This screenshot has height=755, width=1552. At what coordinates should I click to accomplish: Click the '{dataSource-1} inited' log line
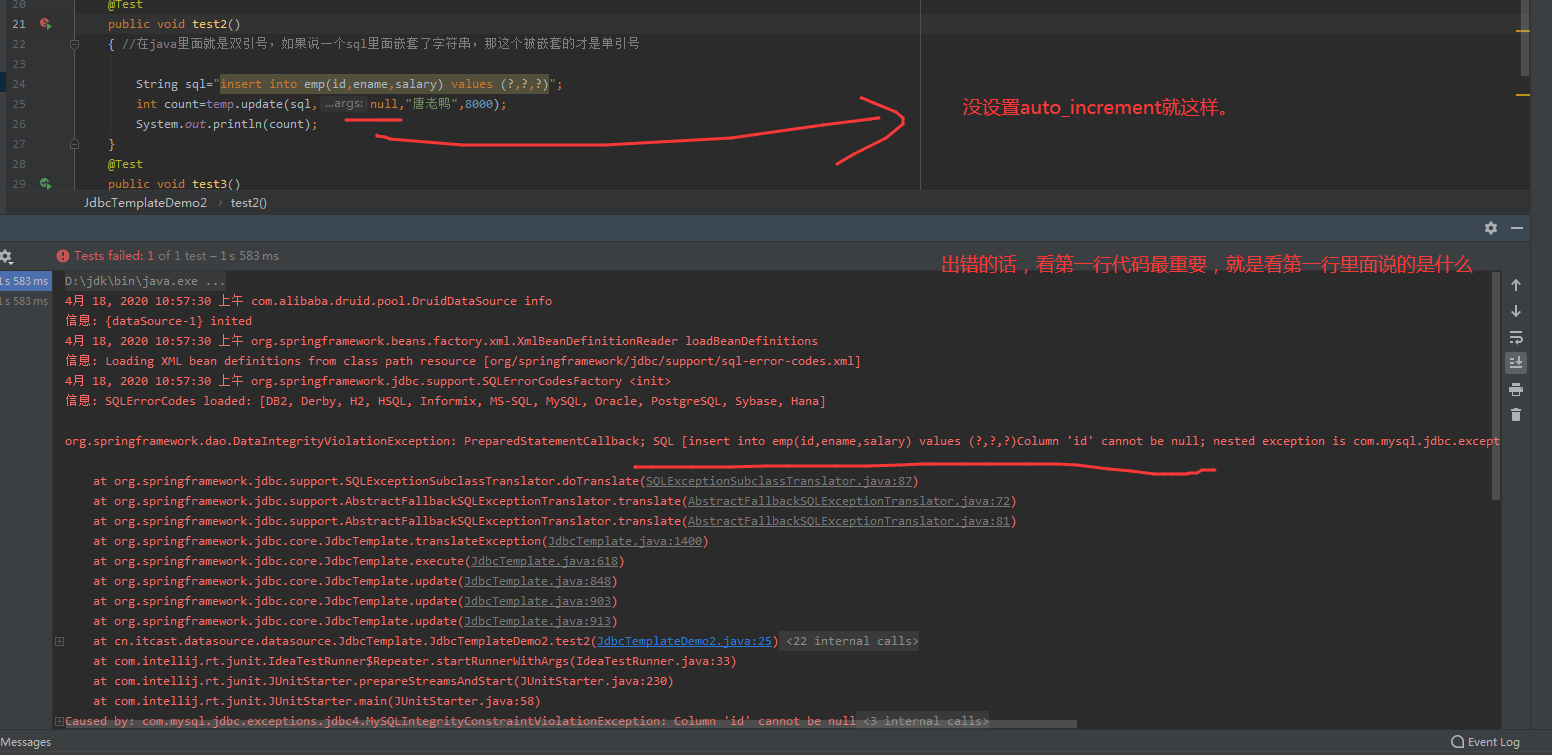158,321
